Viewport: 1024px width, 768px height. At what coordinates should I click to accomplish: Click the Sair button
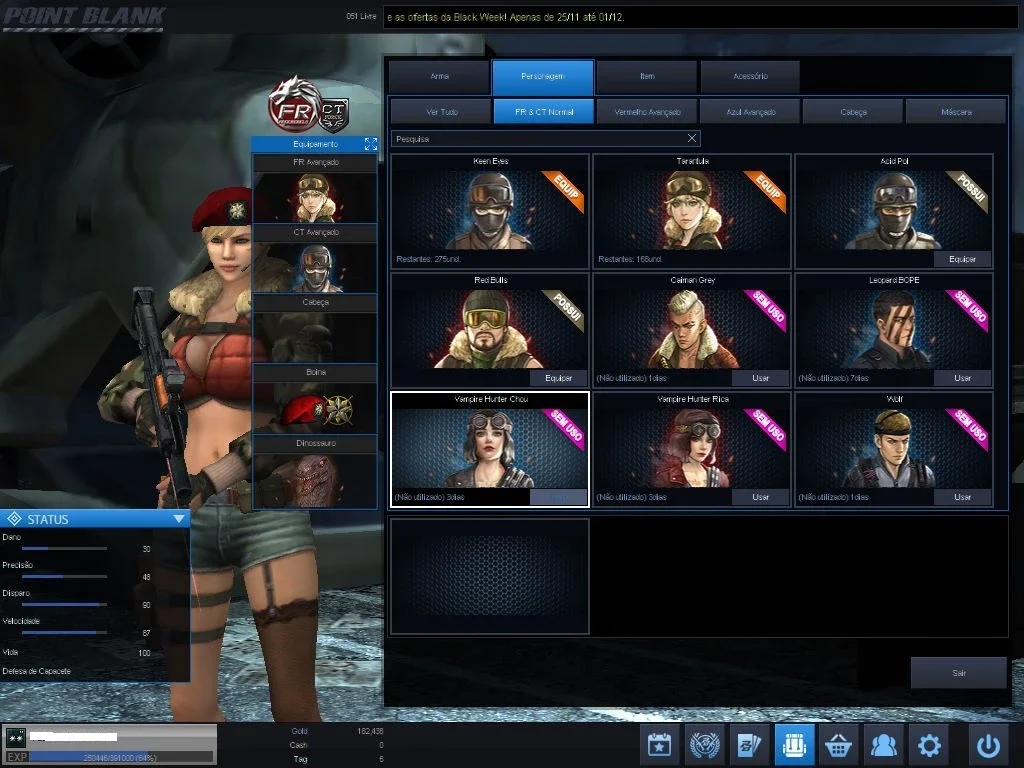coord(958,673)
